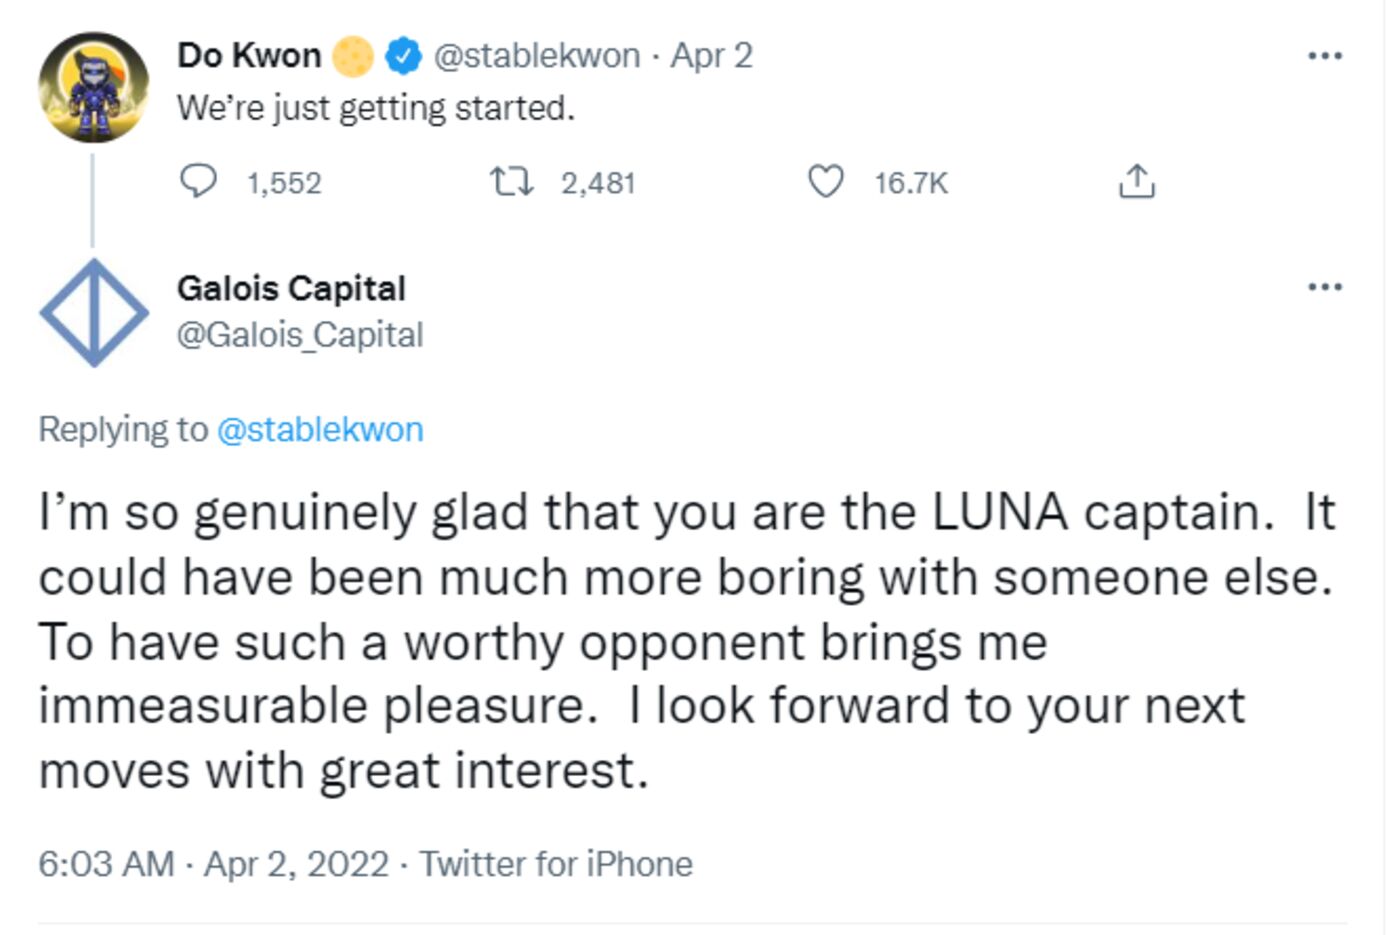Open more options on Do Kwon's tweet
Image resolution: width=1400 pixels, height=935 pixels.
tap(1325, 56)
